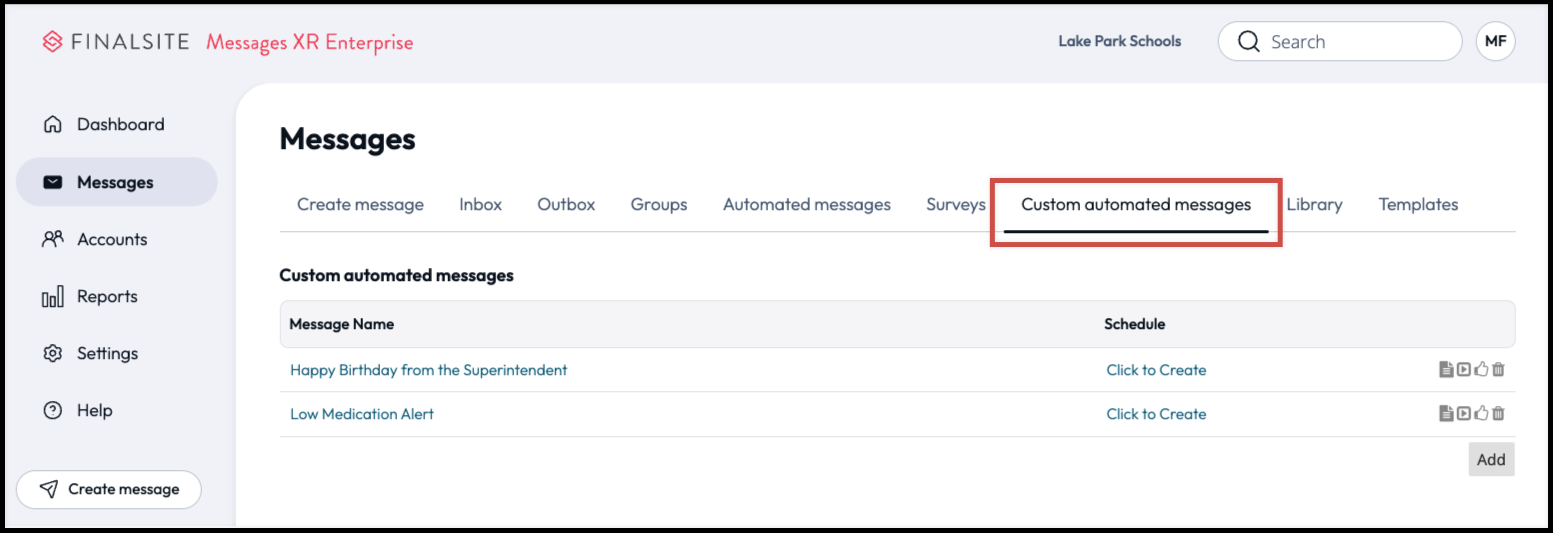Switch to the Inbox tab
1553x533 pixels.
pos(480,205)
